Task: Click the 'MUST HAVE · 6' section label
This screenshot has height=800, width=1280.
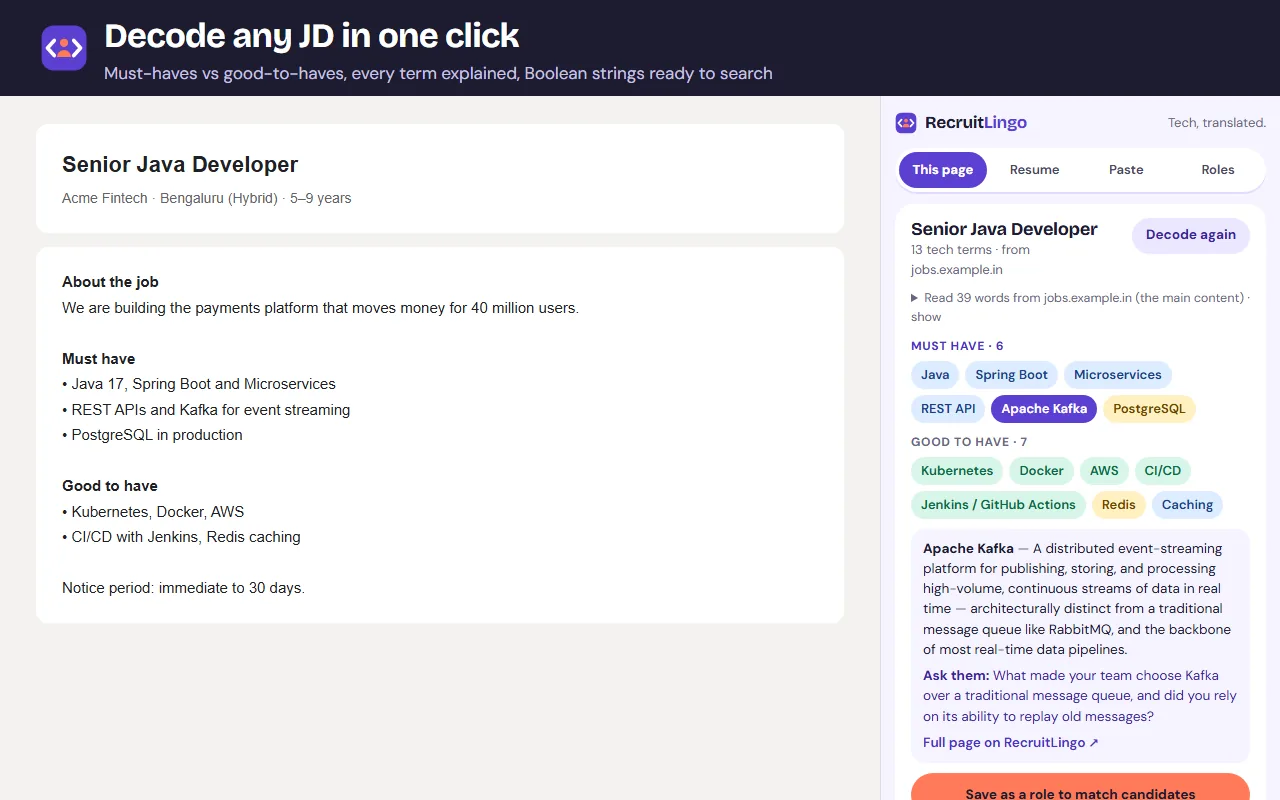Action: [957, 346]
